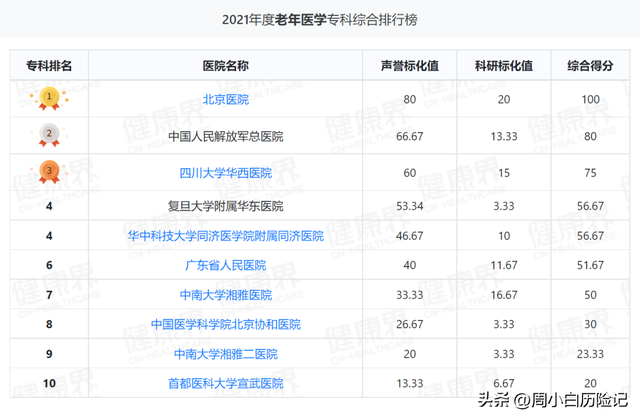640x420 pixels.
Task: Select 华西医院 research value 15
Action: click(504, 173)
